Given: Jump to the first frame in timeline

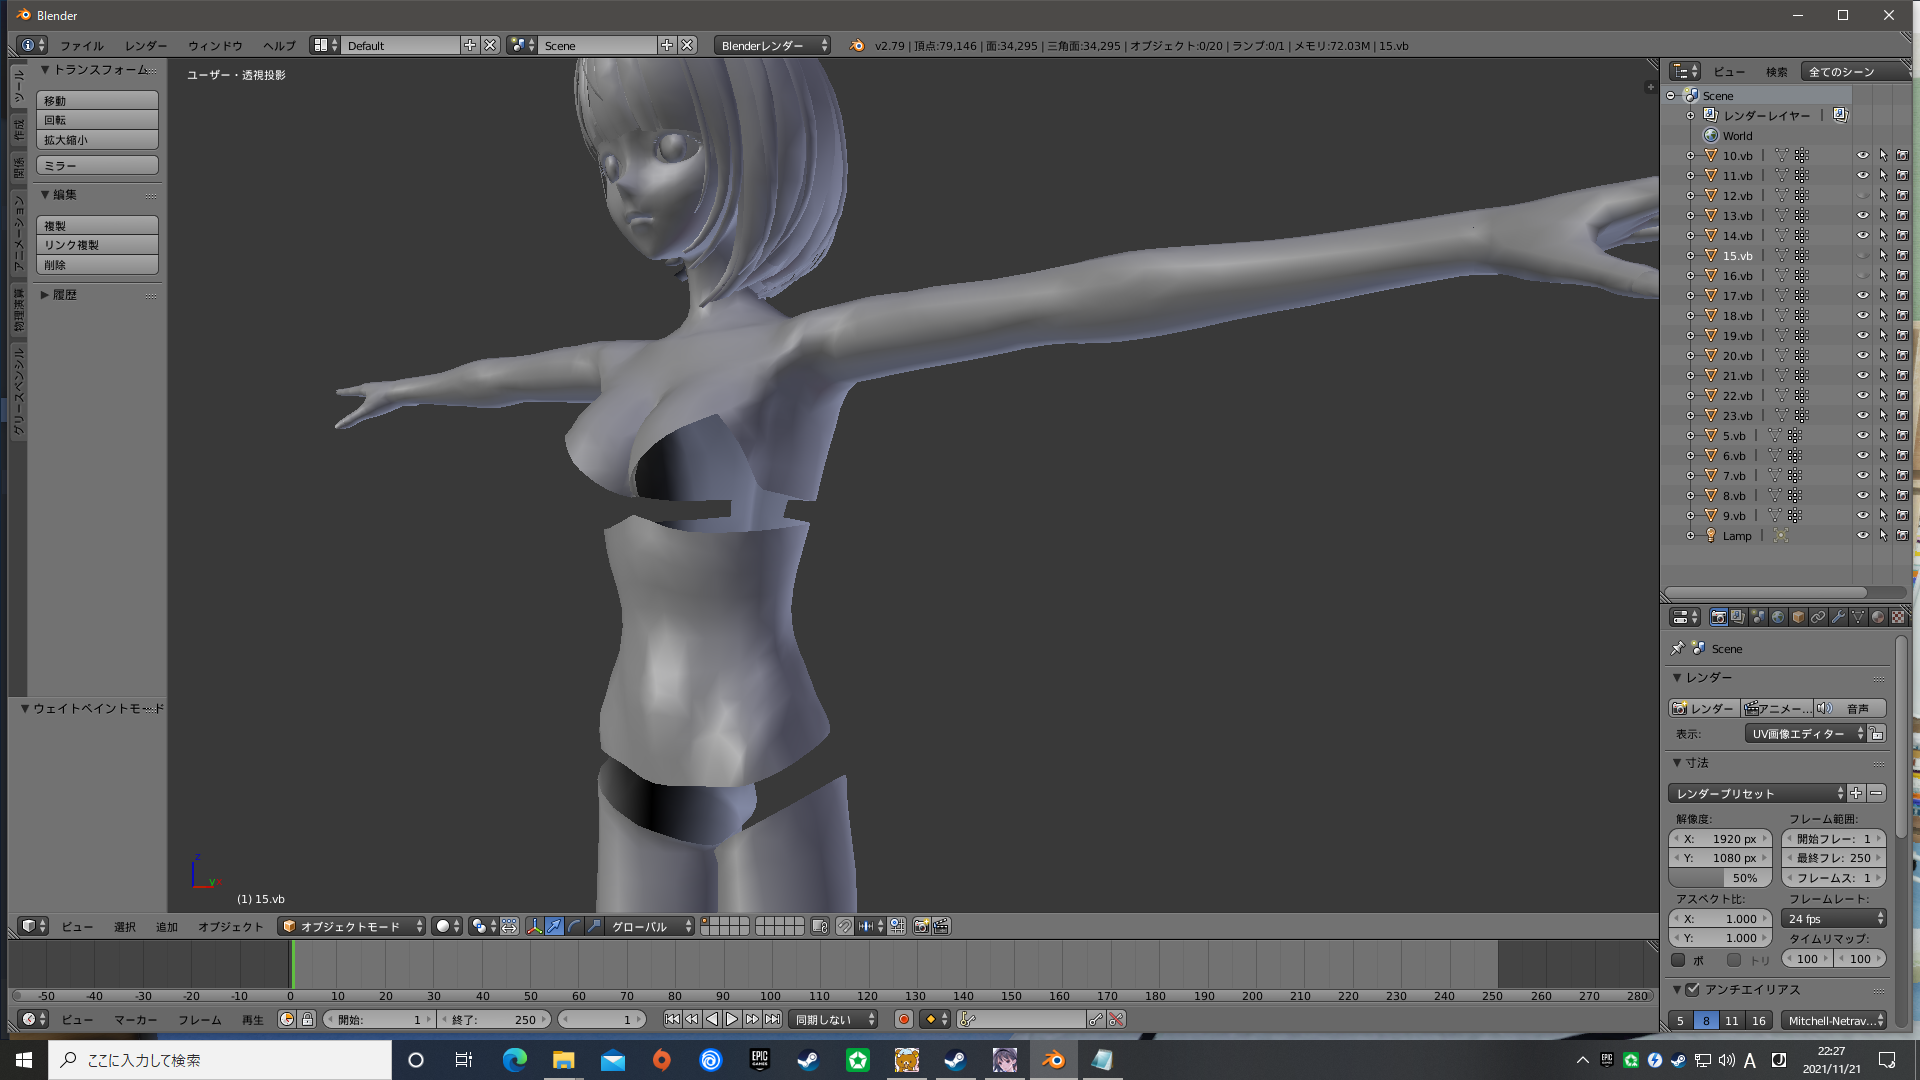Looking at the screenshot, I should click(672, 1019).
